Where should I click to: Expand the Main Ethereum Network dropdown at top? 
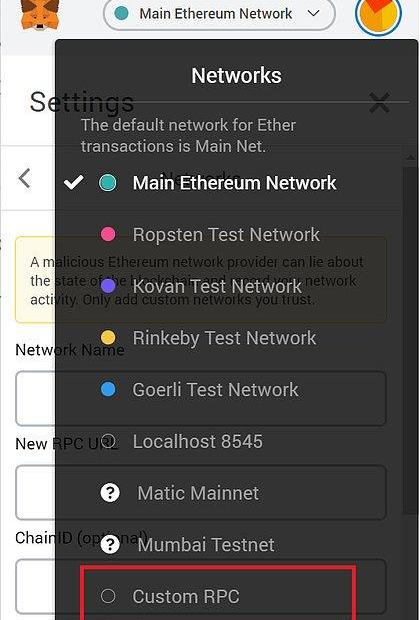point(219,14)
